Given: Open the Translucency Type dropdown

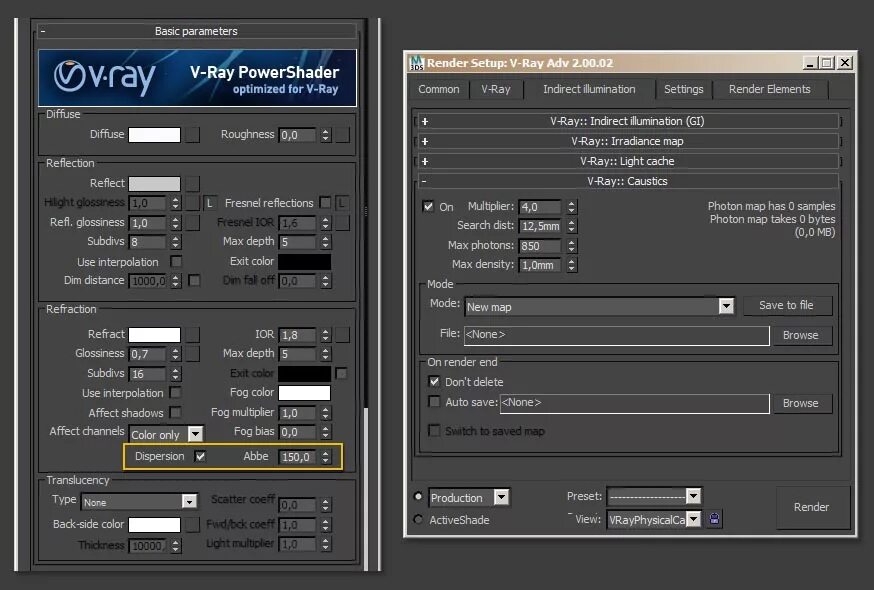Looking at the screenshot, I should 139,502.
